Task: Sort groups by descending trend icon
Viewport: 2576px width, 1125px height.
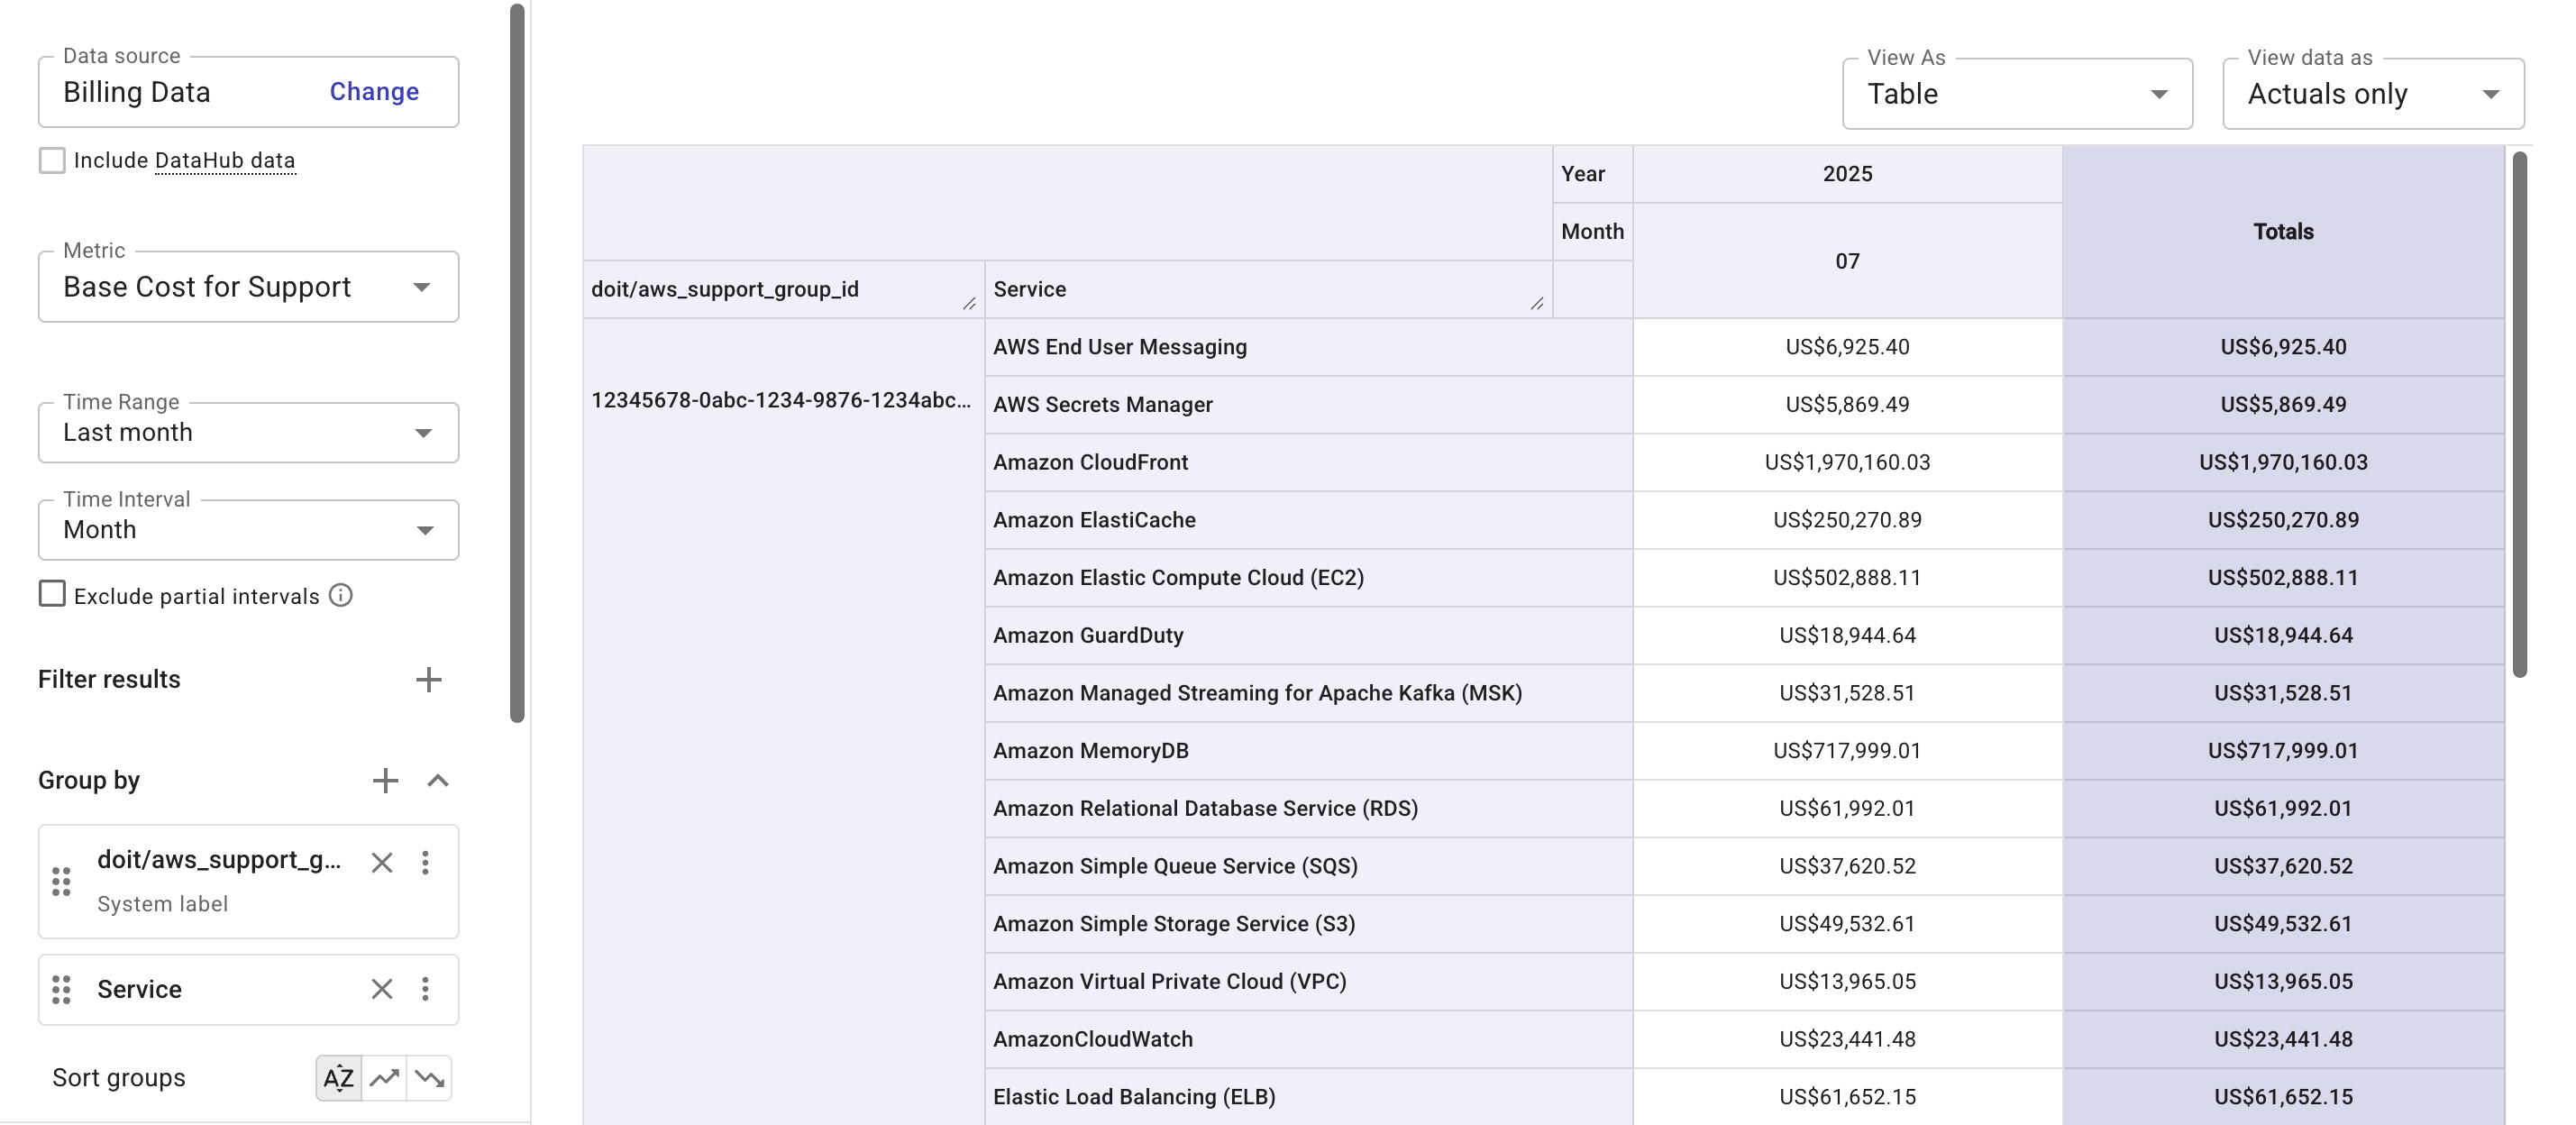Action: coord(430,1078)
